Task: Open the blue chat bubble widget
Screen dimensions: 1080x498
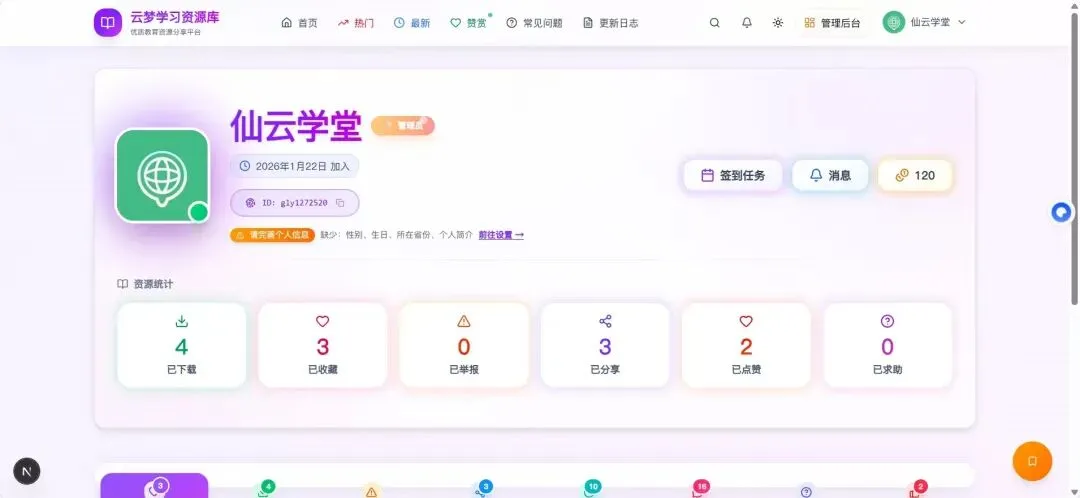Action: tap(1061, 212)
